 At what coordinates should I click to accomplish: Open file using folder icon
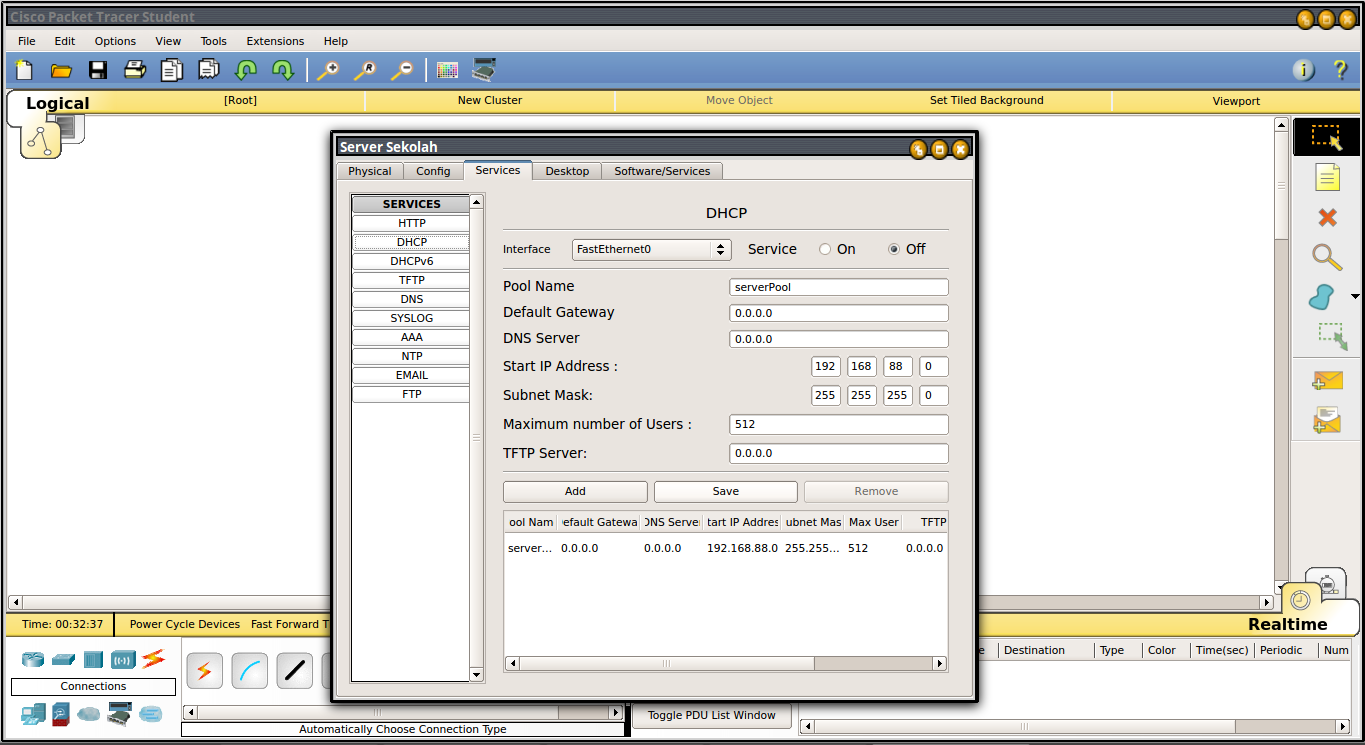tap(61, 70)
